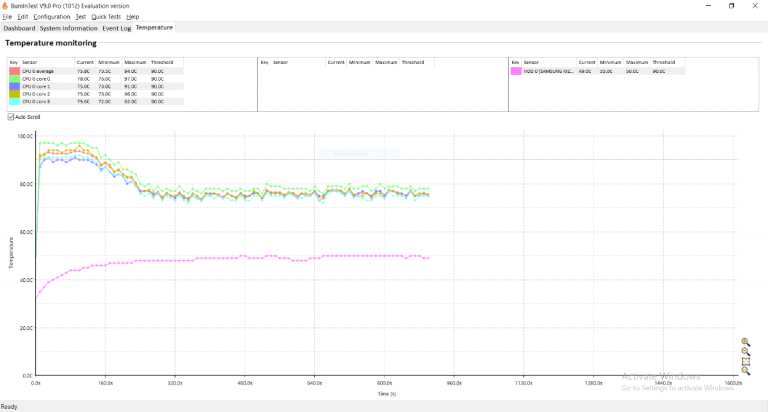Click the Threshold column header in CPU table
The width and height of the screenshot is (768, 412).
pyautogui.click(x=161, y=62)
